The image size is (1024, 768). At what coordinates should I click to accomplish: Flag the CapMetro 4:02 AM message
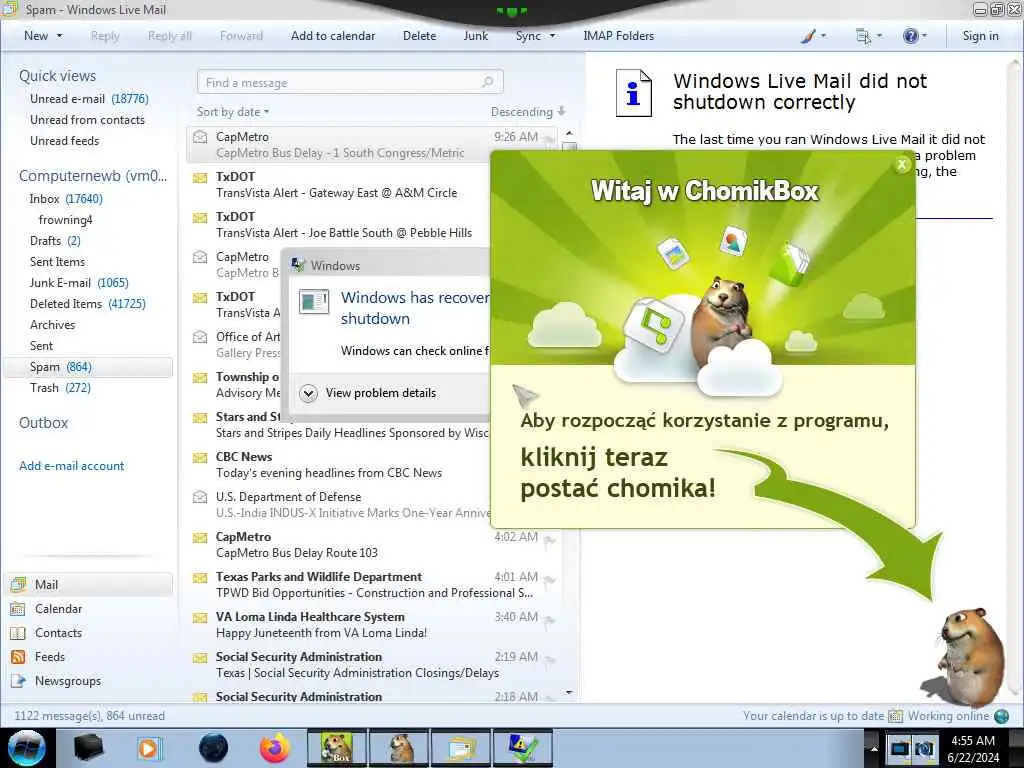[x=550, y=540]
